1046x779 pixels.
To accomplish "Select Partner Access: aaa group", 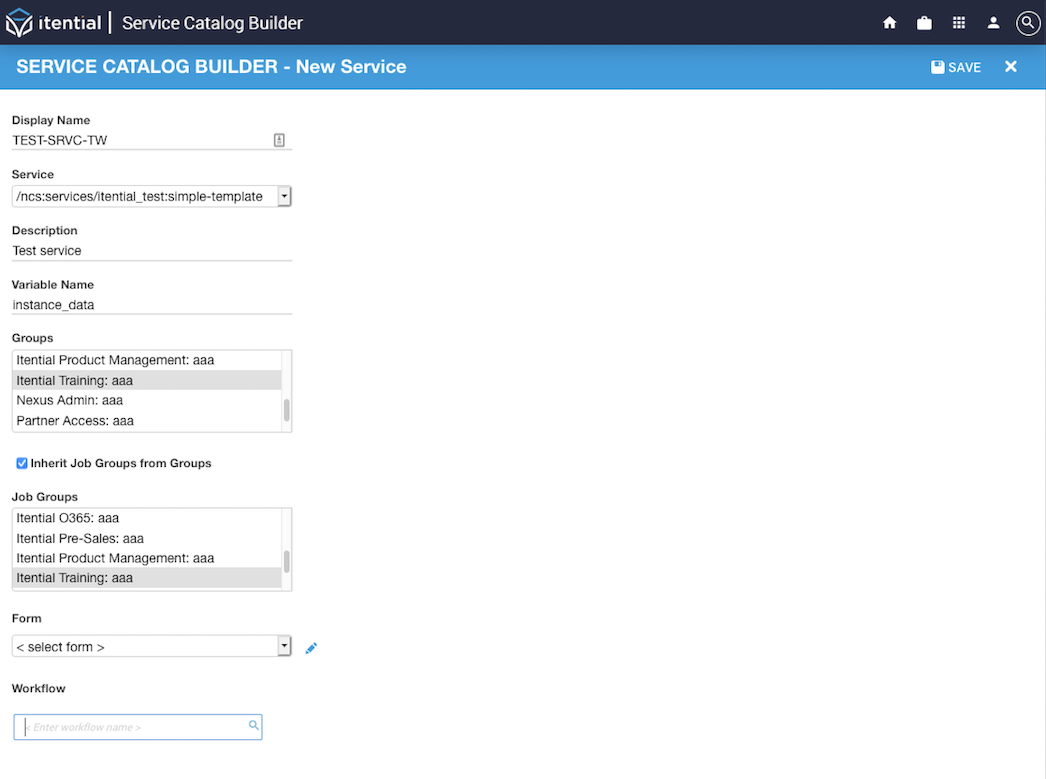I will (x=147, y=421).
